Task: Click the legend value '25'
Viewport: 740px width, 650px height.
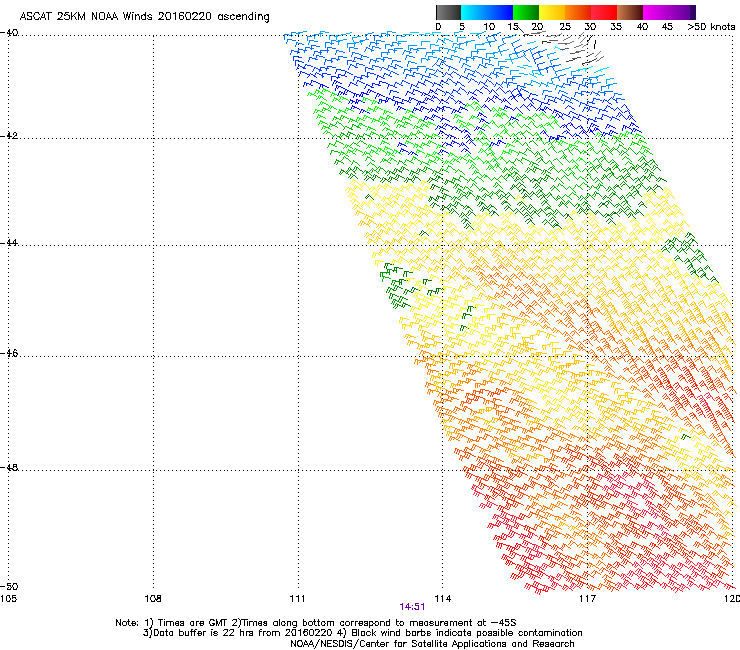Action: [564, 27]
